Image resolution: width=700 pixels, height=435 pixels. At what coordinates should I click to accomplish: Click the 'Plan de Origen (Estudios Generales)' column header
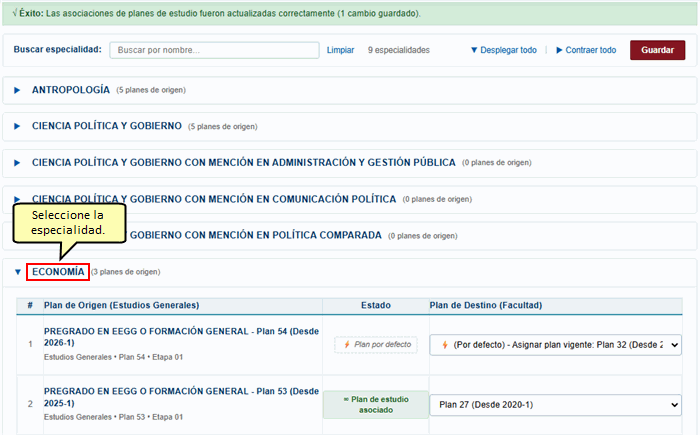121,305
